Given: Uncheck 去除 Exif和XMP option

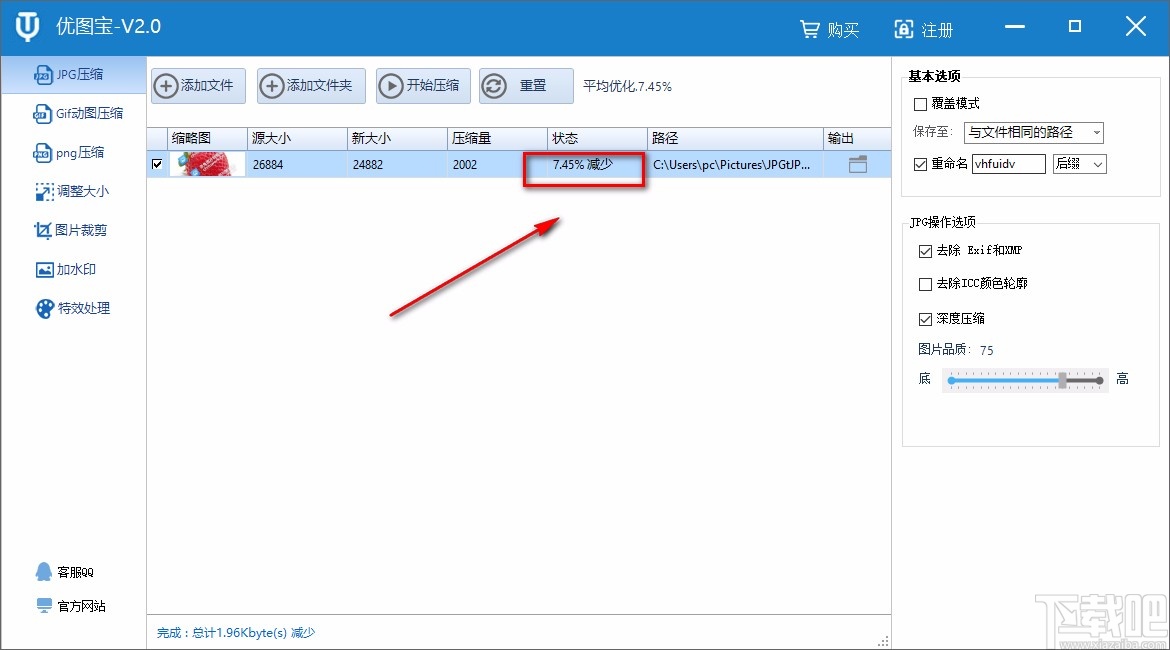Looking at the screenshot, I should [x=925, y=251].
